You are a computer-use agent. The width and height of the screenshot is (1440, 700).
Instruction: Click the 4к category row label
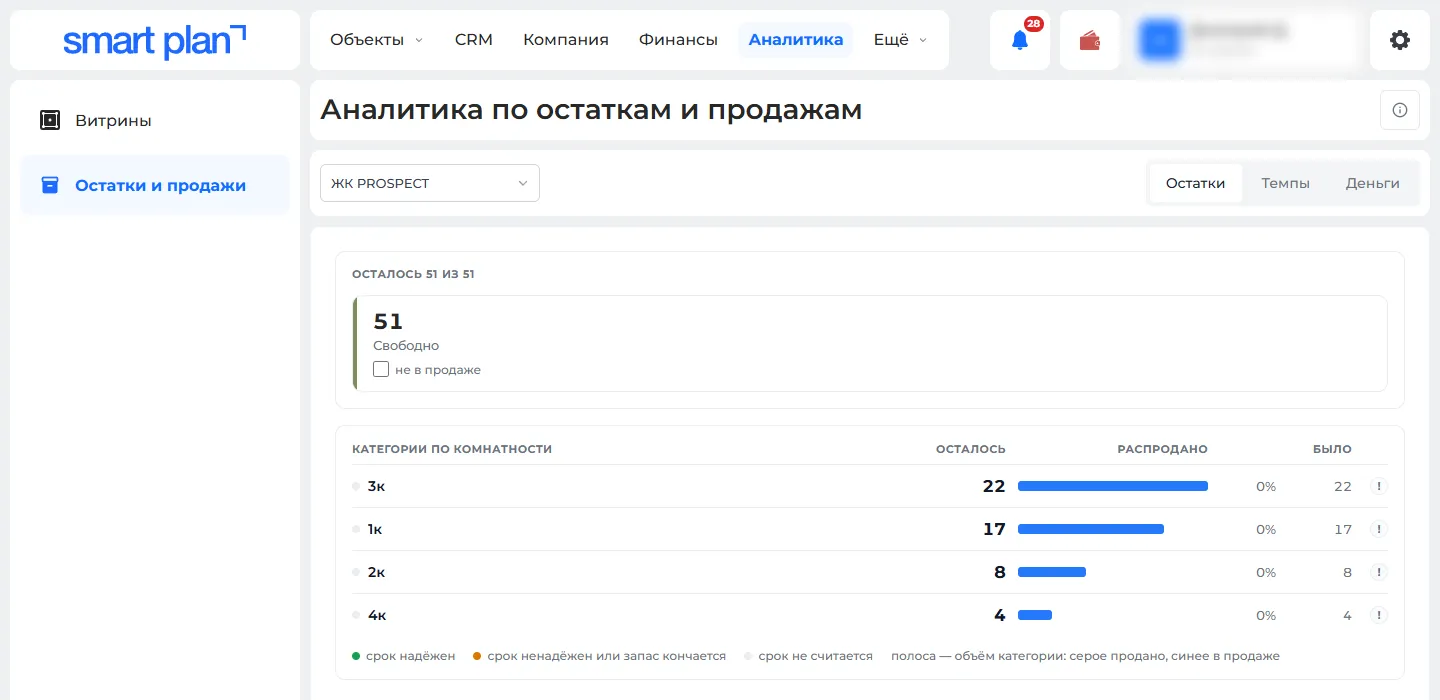coord(377,615)
